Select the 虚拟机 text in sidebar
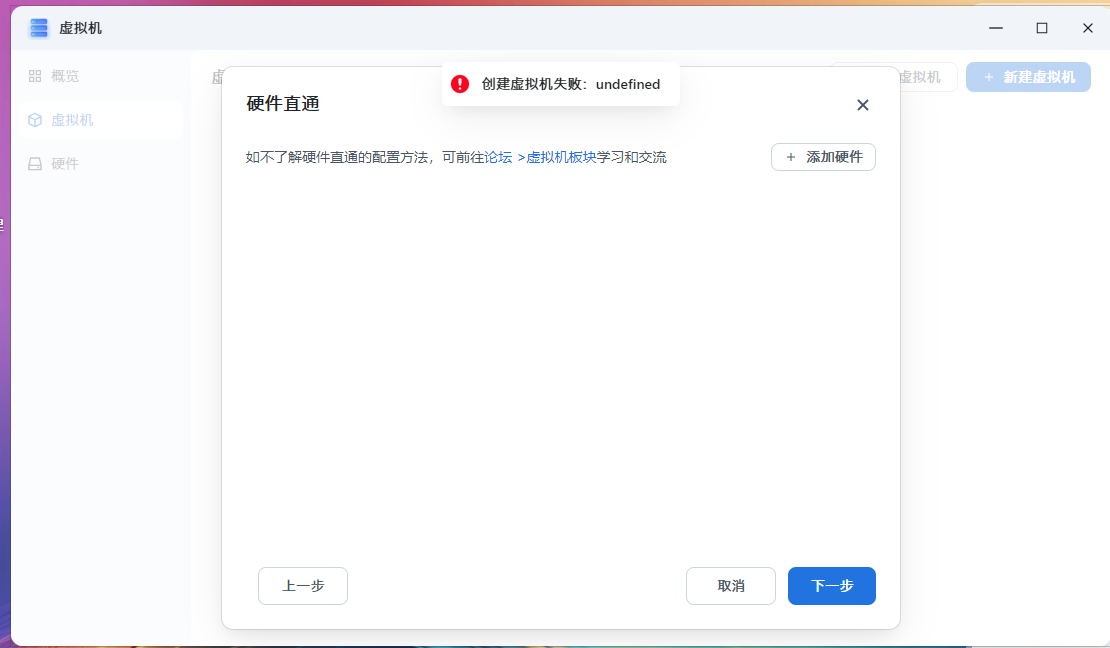The height and width of the screenshot is (648, 1110). (72, 120)
